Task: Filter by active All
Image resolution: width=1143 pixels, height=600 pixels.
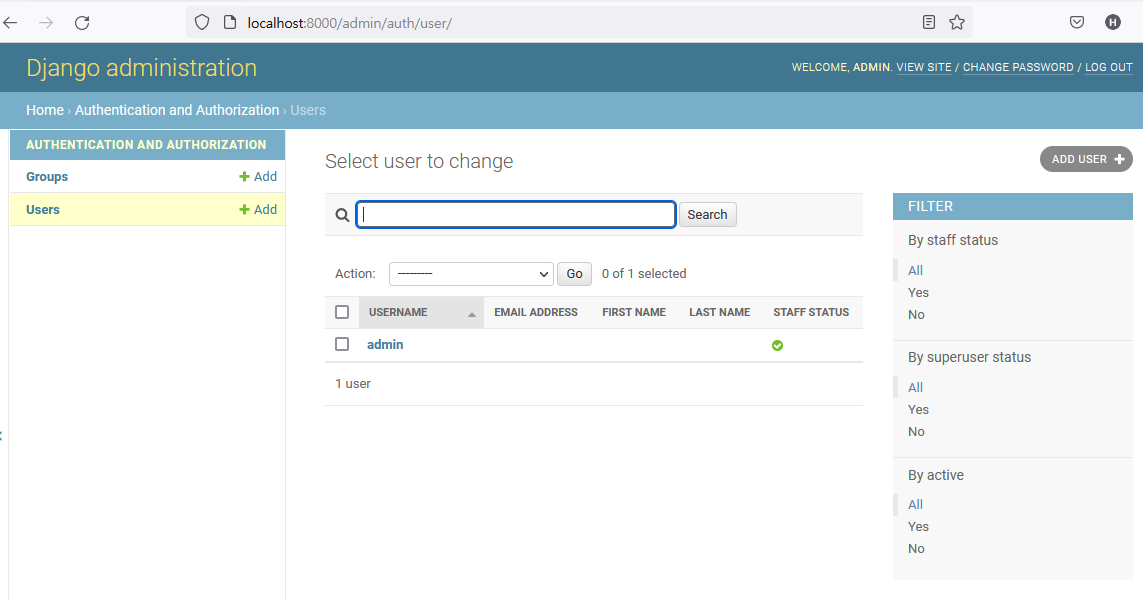Action: pos(916,504)
